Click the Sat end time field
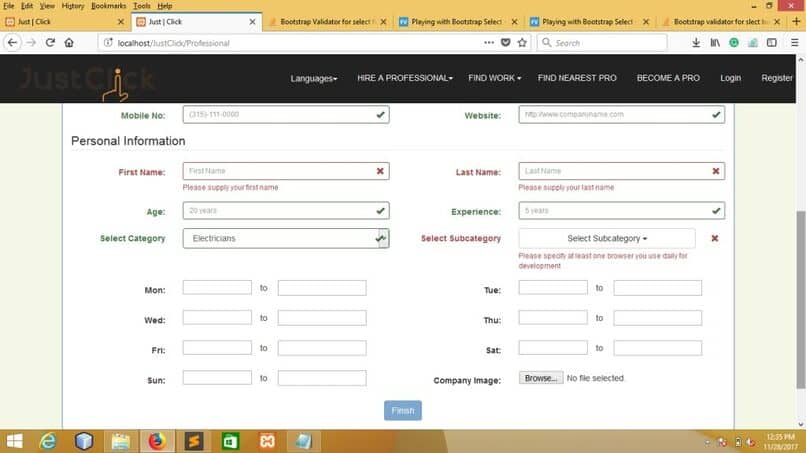806x453 pixels. click(x=657, y=348)
